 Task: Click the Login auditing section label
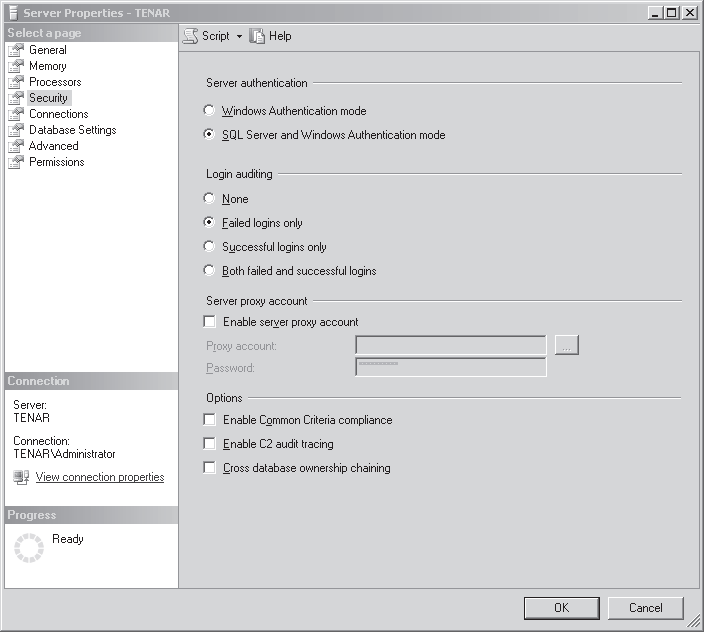(239, 174)
